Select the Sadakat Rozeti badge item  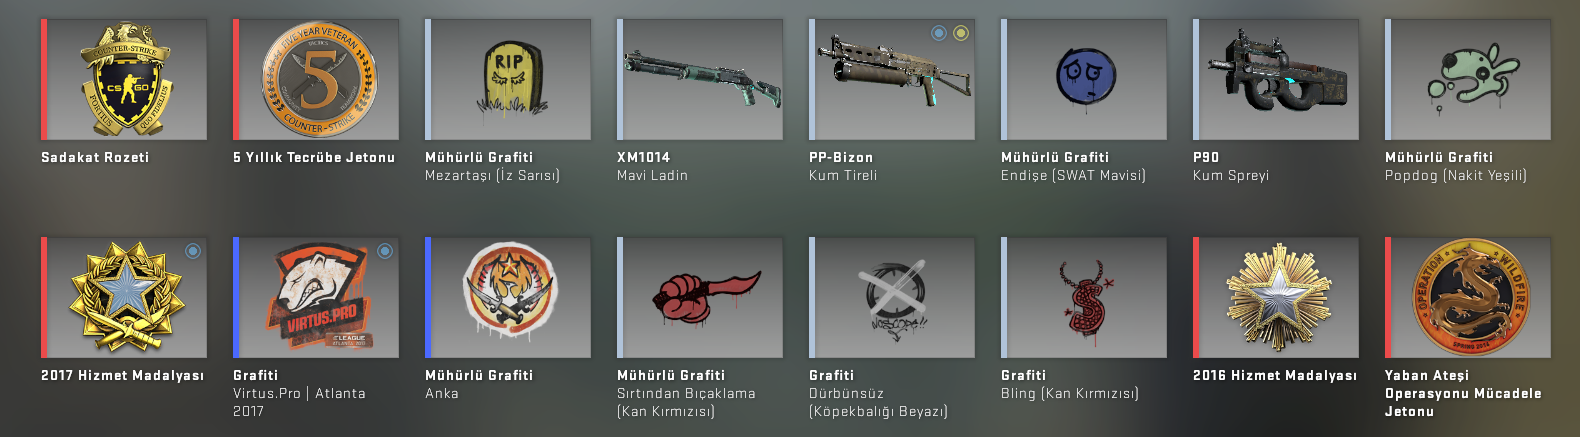coord(124,80)
